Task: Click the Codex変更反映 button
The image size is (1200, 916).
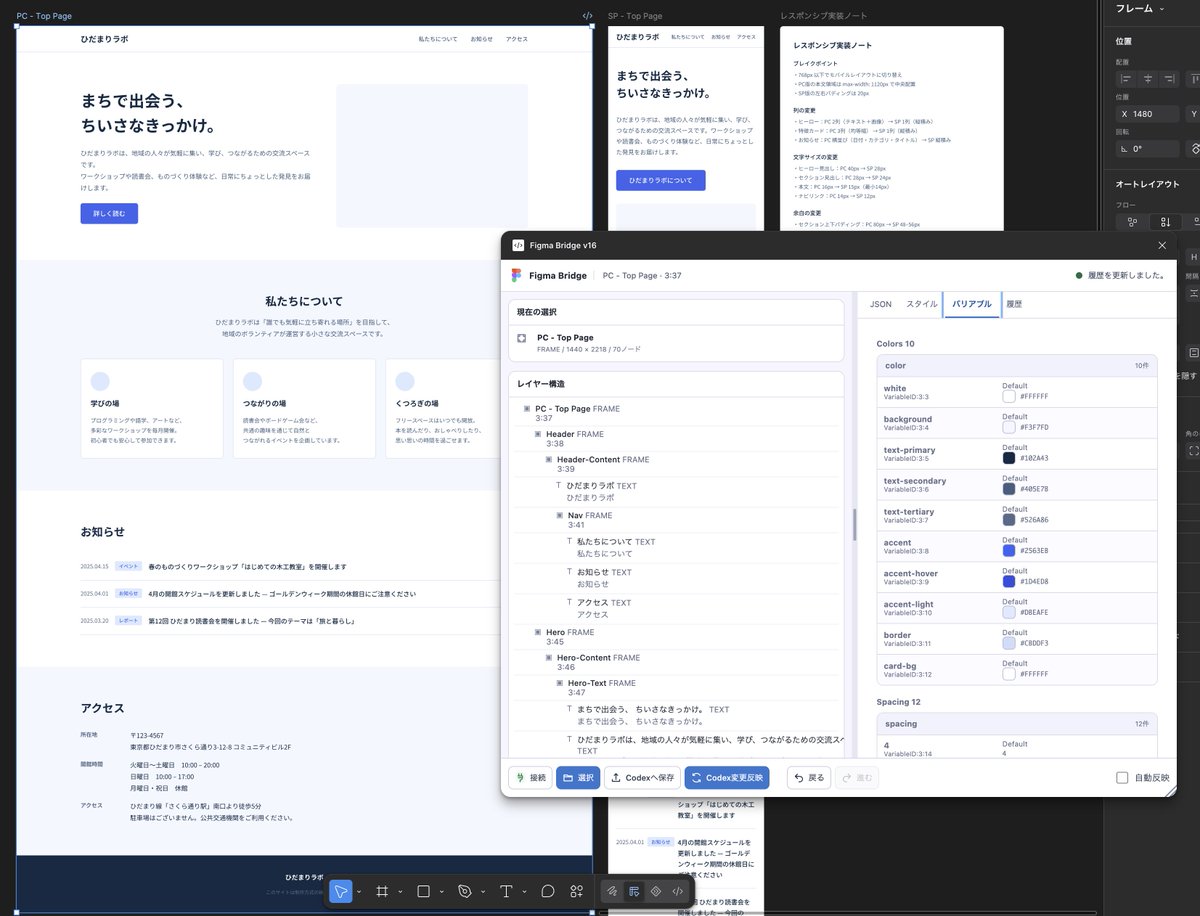Action: [x=727, y=778]
